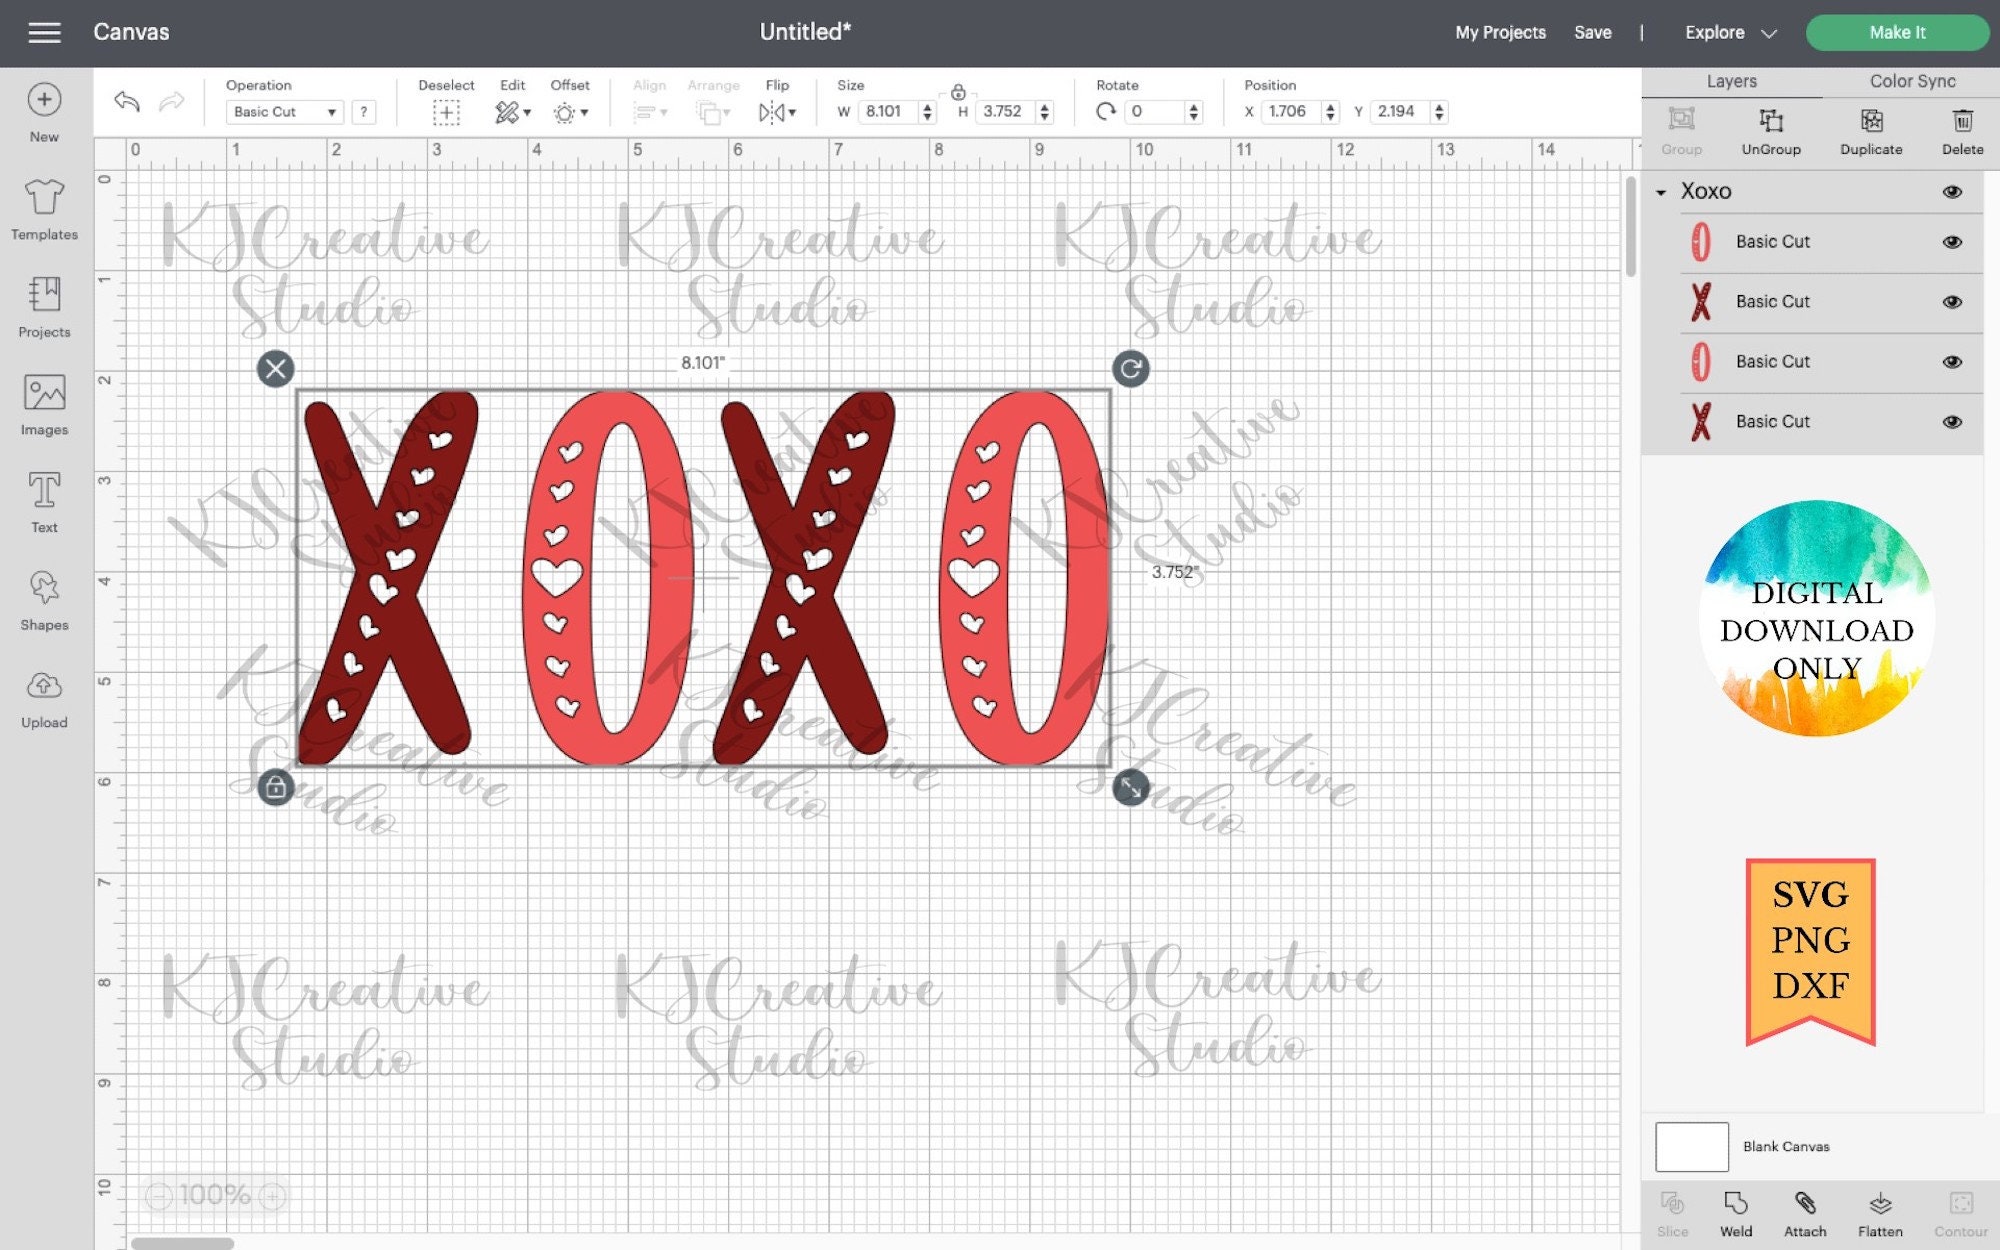Viewport: 2000px width, 1250px height.
Task: Hide the last Basic Cut X layer
Action: pyautogui.click(x=1952, y=422)
